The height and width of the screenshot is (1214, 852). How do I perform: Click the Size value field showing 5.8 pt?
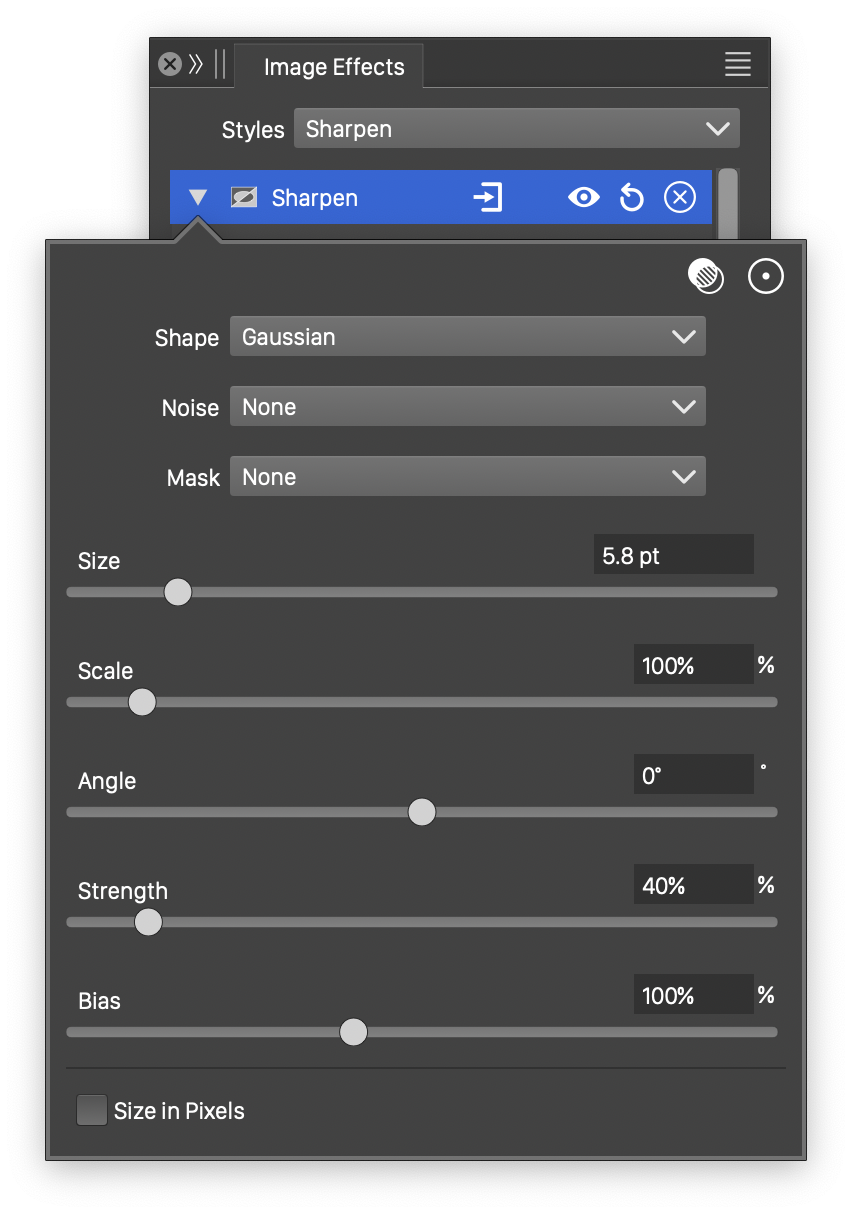[x=672, y=556]
